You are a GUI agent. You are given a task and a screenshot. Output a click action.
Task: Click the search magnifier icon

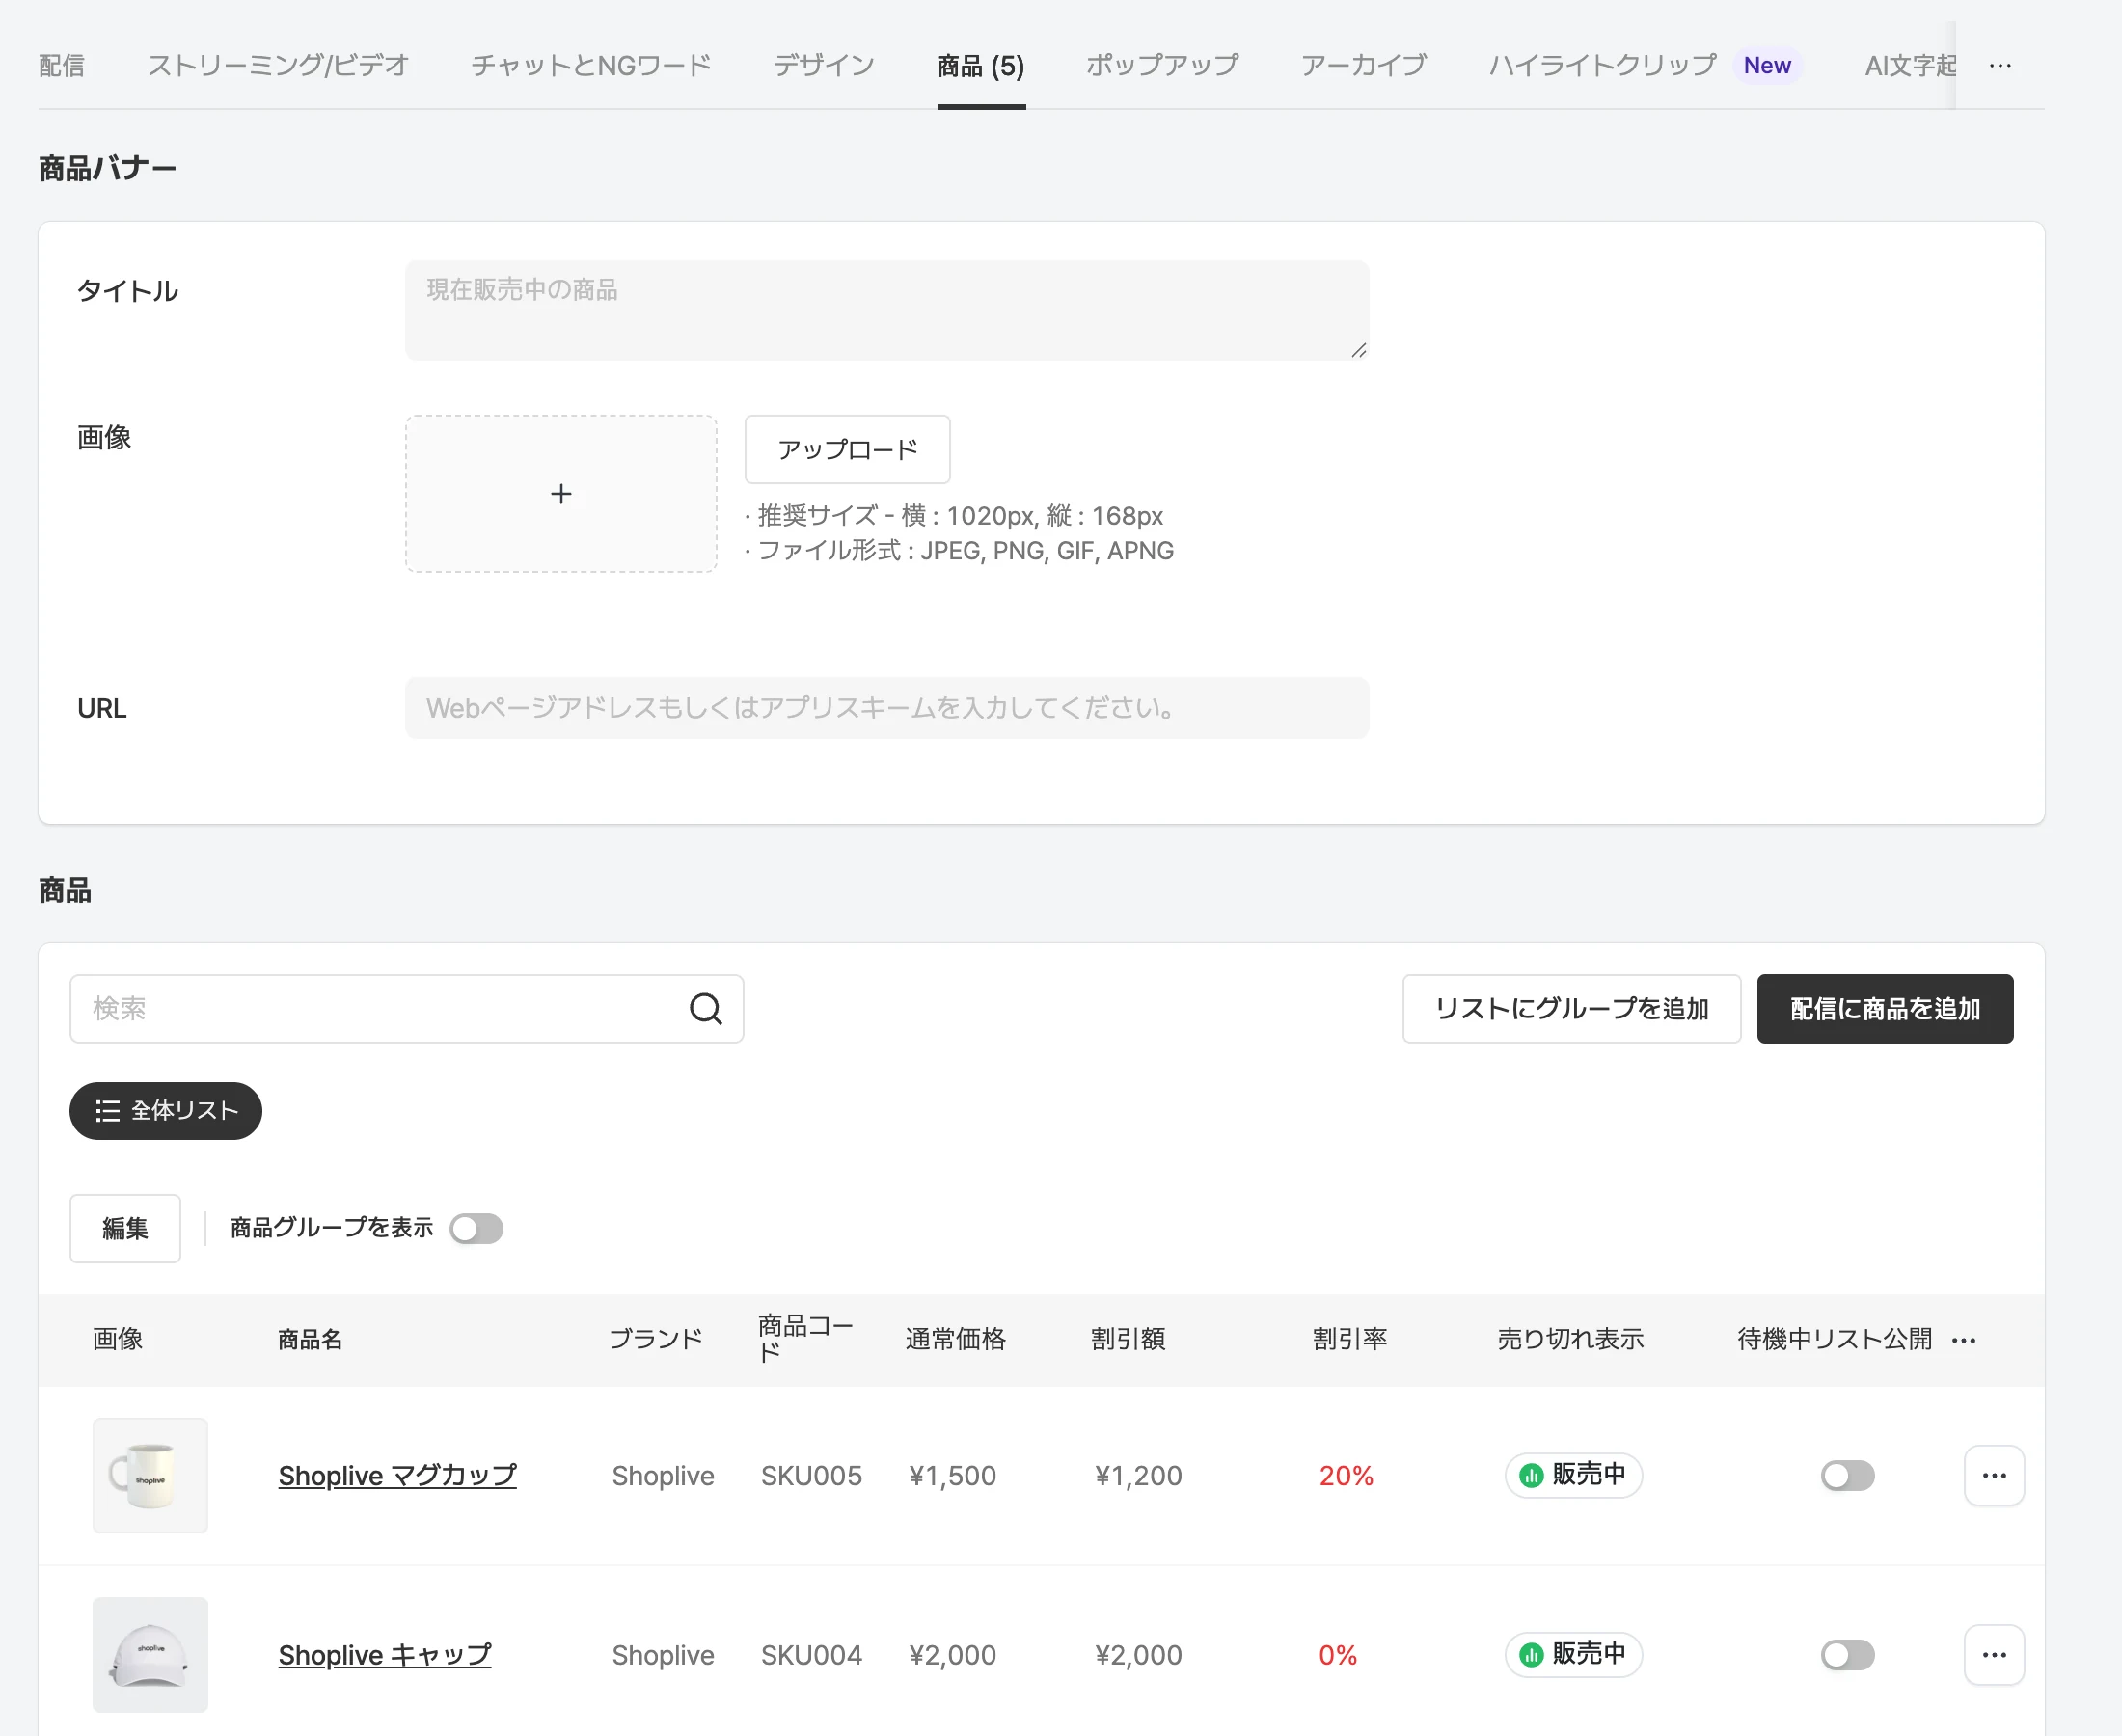point(705,1008)
